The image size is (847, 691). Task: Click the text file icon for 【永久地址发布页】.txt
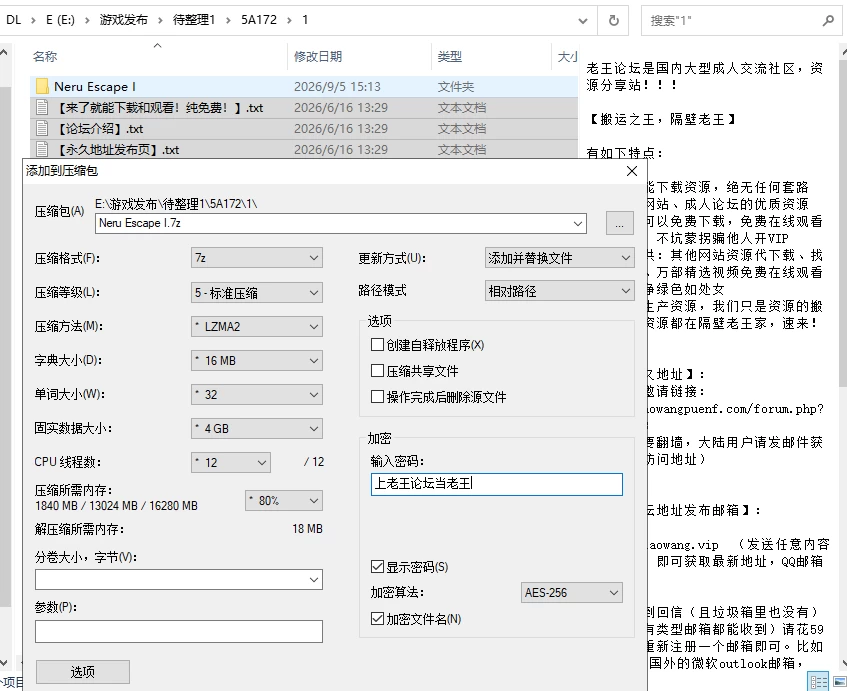click(42, 150)
